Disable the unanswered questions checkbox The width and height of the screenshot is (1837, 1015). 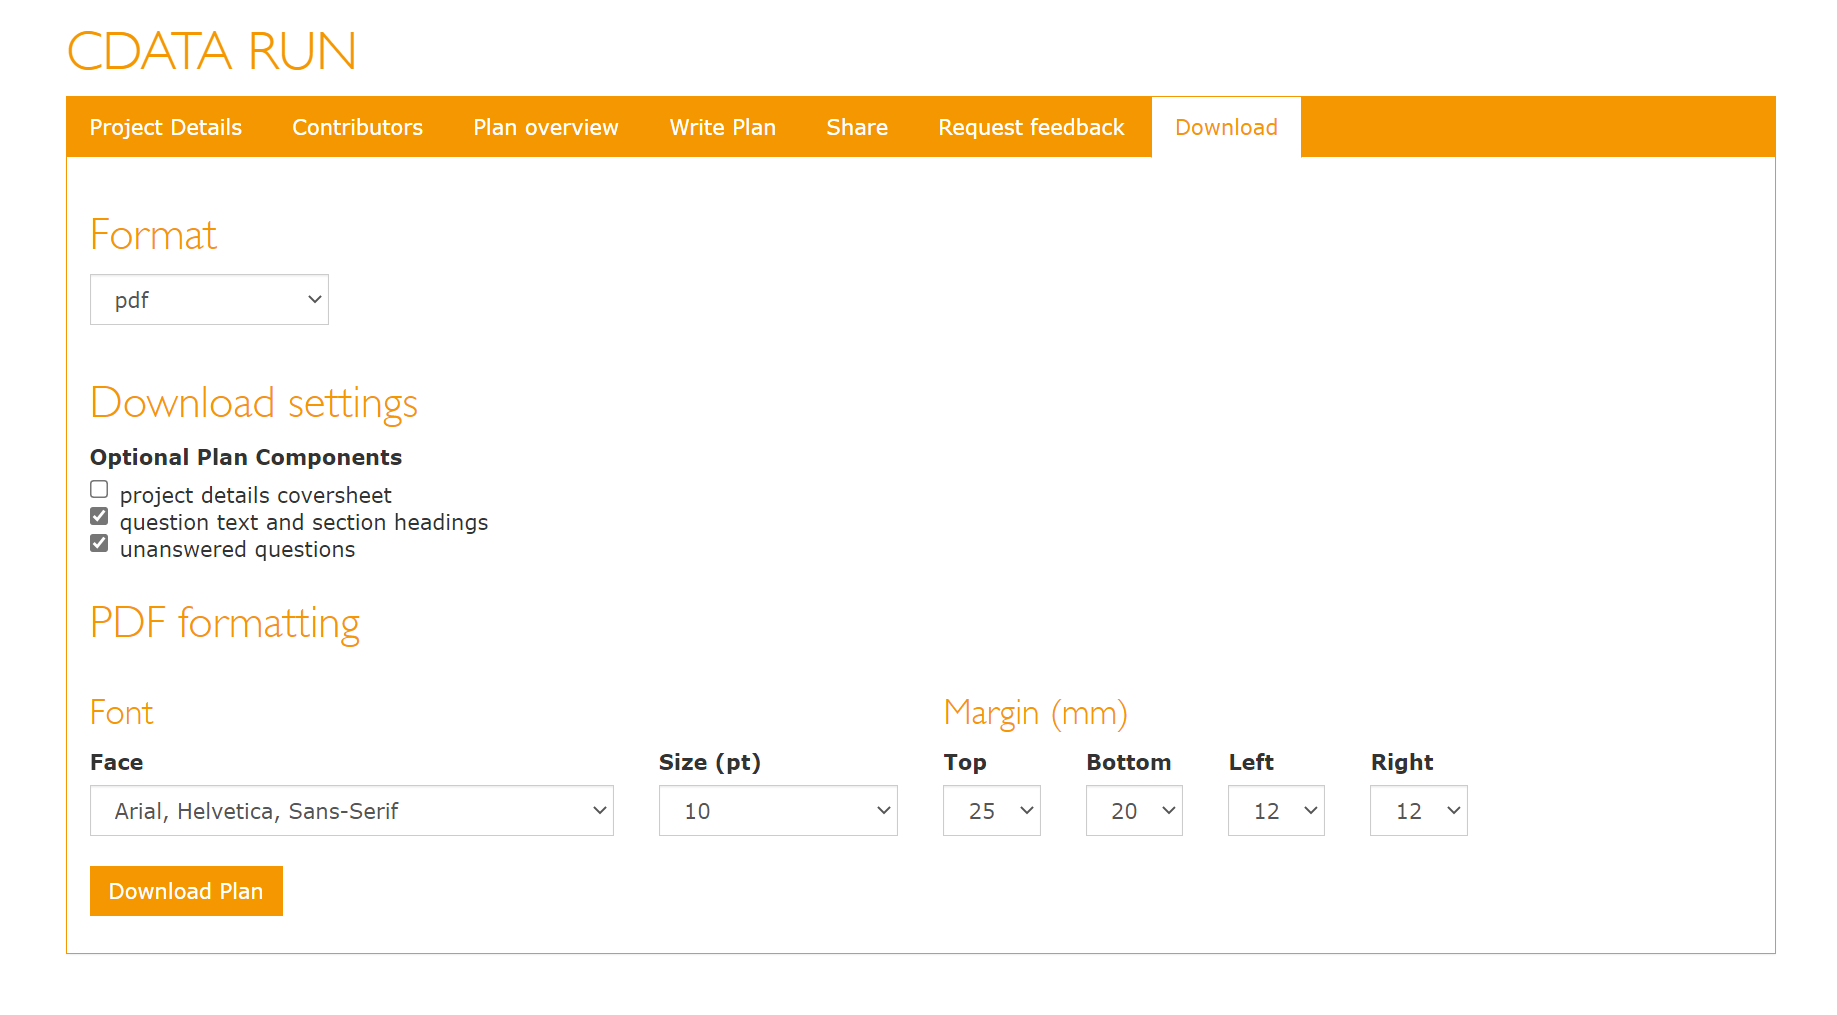pos(99,543)
